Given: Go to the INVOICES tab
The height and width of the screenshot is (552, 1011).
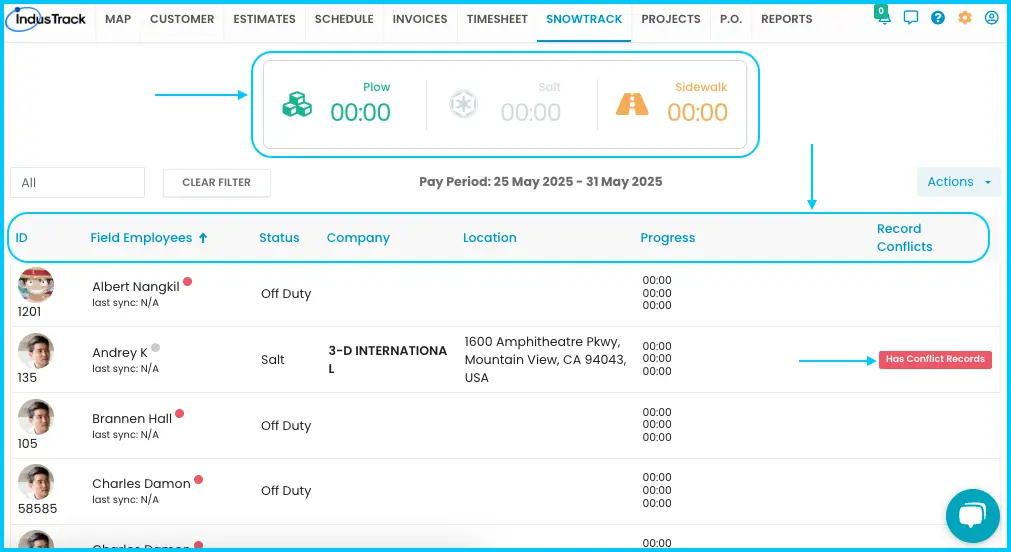Looking at the screenshot, I should click(x=420, y=19).
